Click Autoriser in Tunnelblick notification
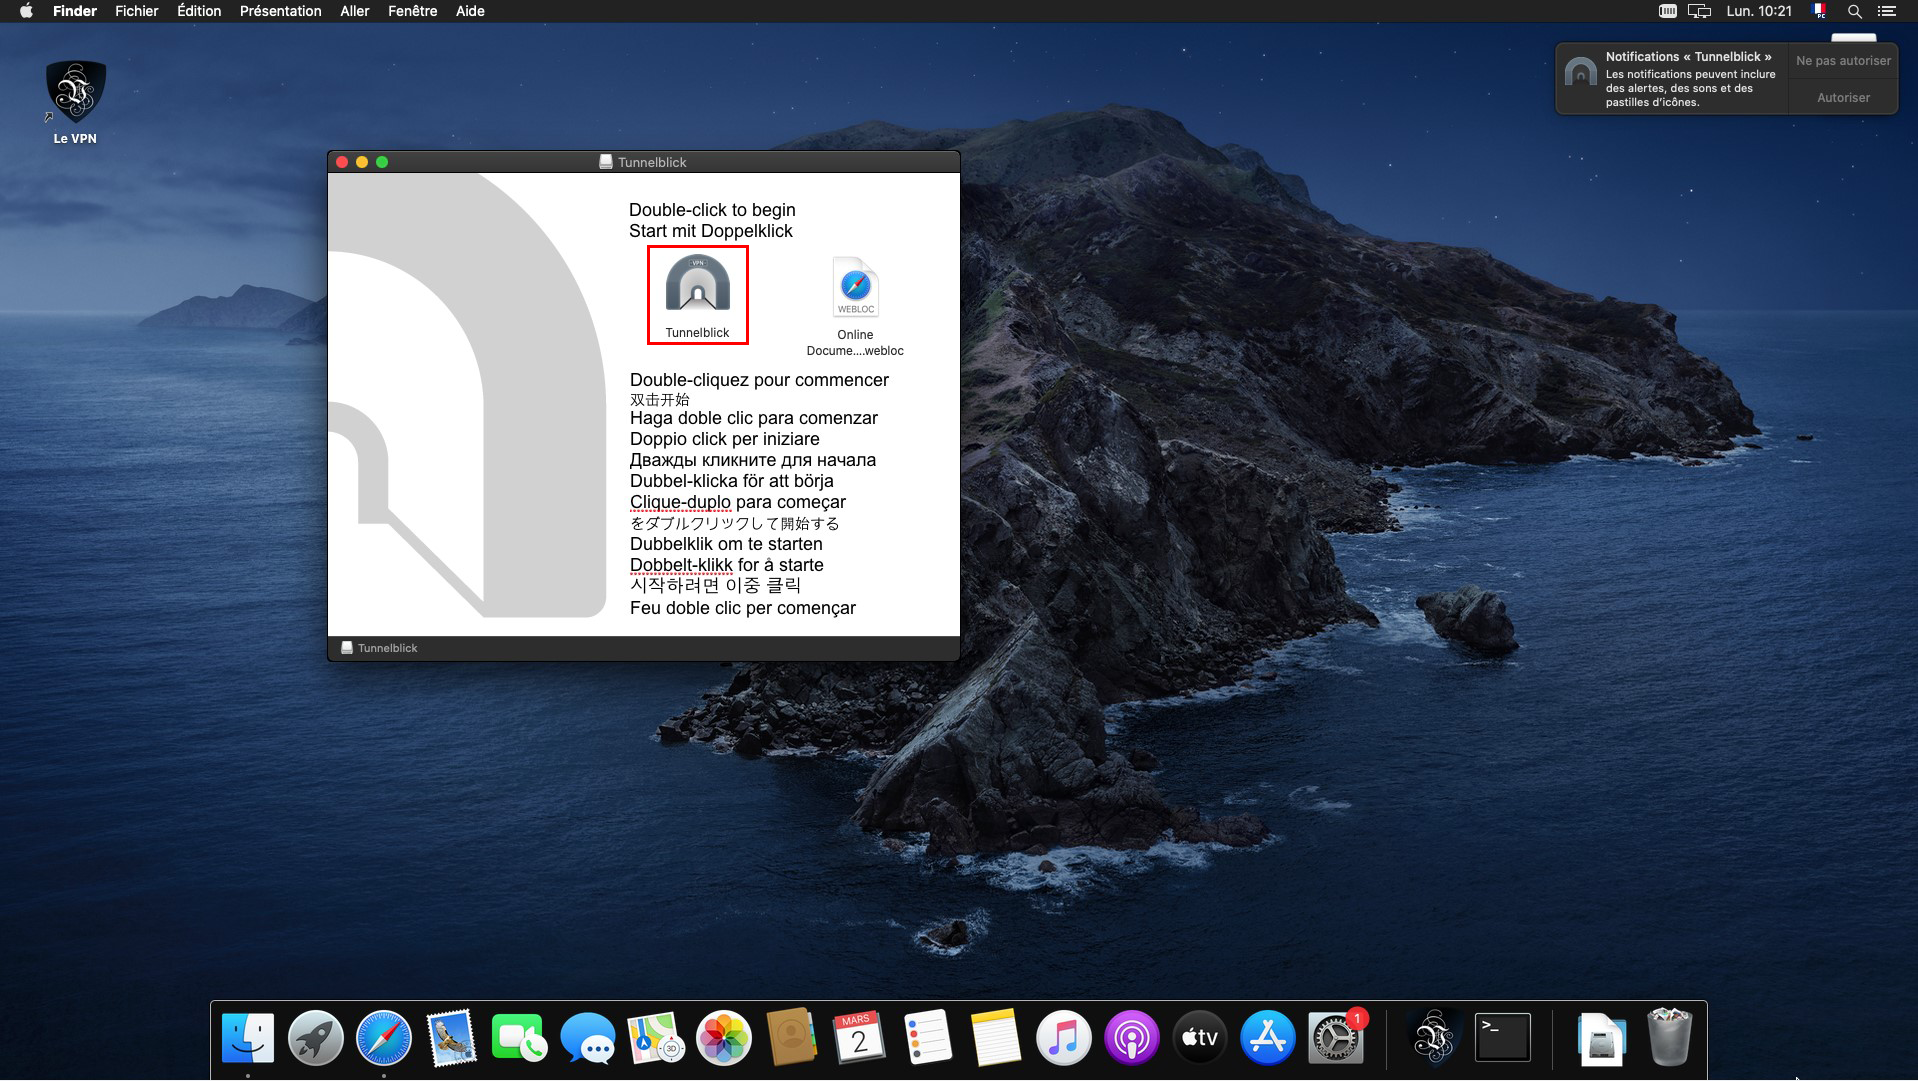 [1843, 97]
